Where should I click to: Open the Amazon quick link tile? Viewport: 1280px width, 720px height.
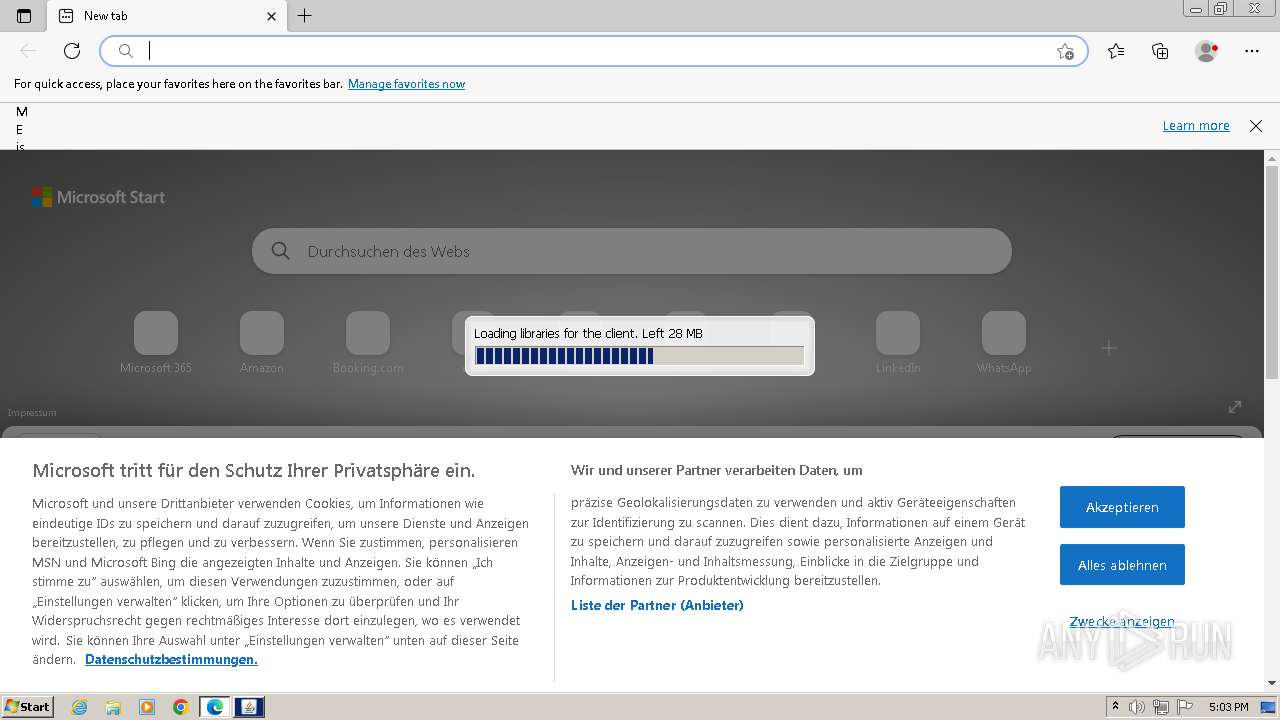click(262, 343)
